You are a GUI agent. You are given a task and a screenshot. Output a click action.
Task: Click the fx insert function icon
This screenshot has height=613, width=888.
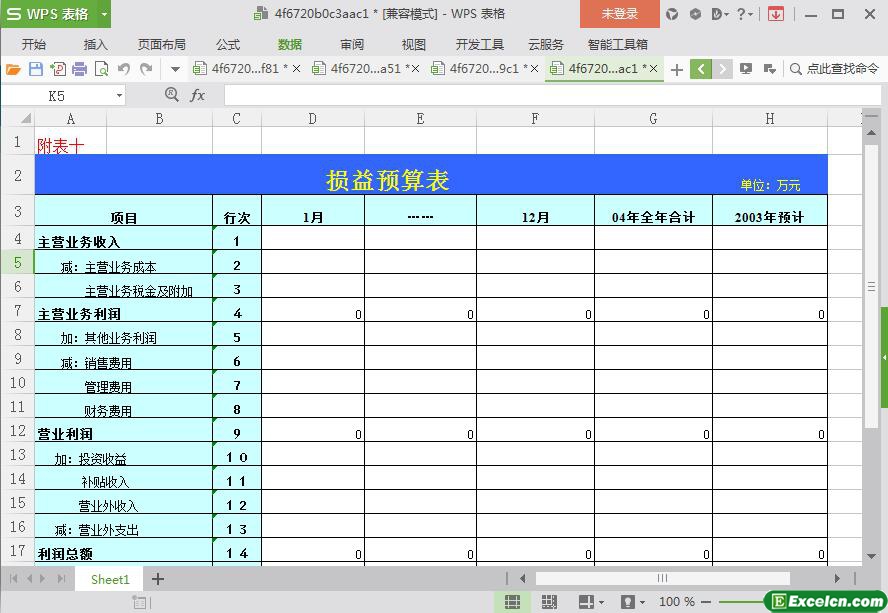click(x=197, y=95)
